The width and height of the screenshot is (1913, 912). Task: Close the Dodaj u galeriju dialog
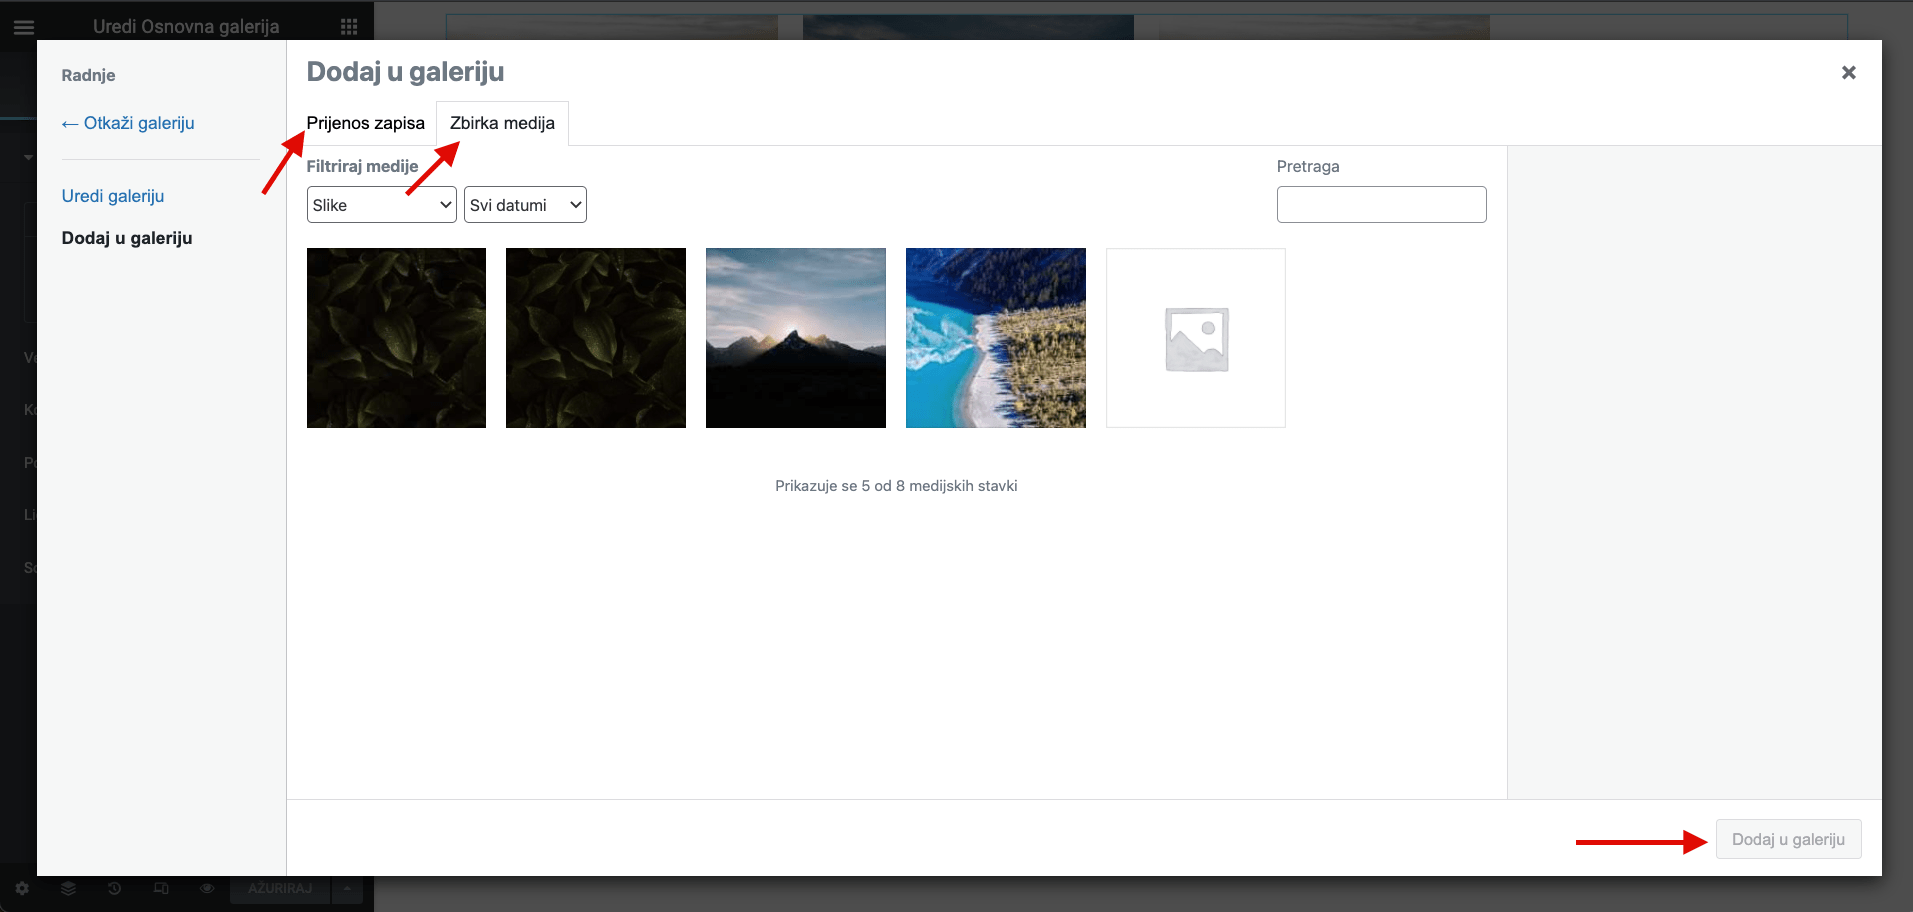[x=1848, y=72]
